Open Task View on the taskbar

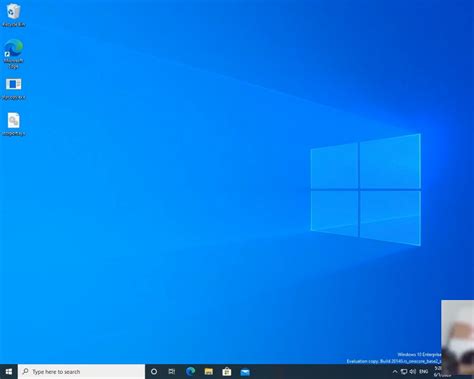[172, 371]
